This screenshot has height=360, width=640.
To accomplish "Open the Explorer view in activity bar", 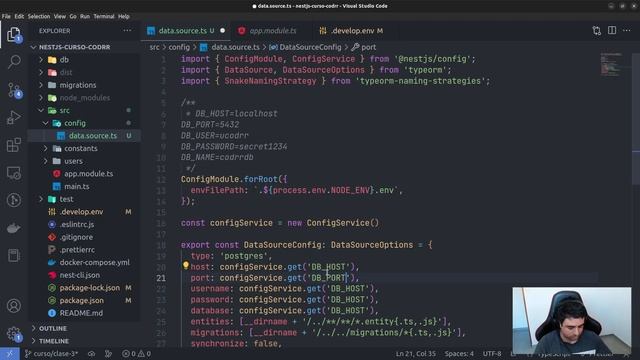I will tap(14, 34).
